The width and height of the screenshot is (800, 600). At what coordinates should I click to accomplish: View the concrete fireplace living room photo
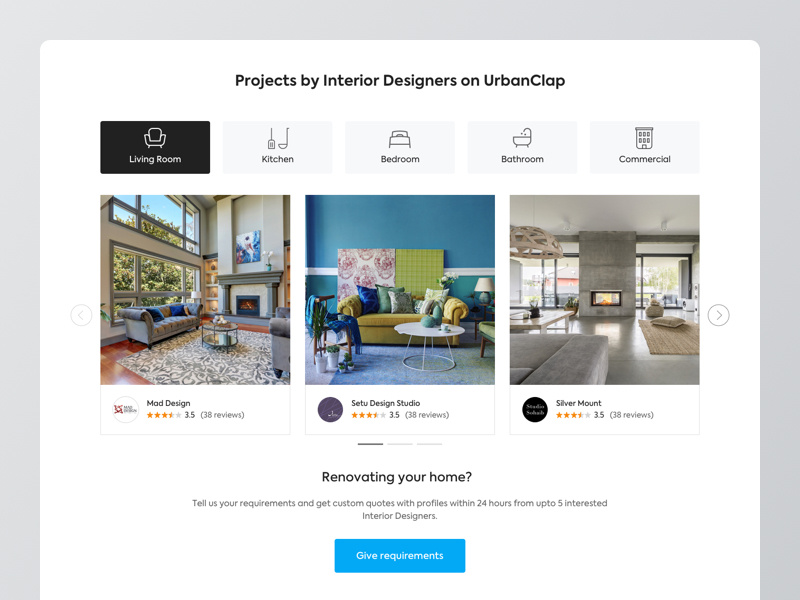click(605, 290)
